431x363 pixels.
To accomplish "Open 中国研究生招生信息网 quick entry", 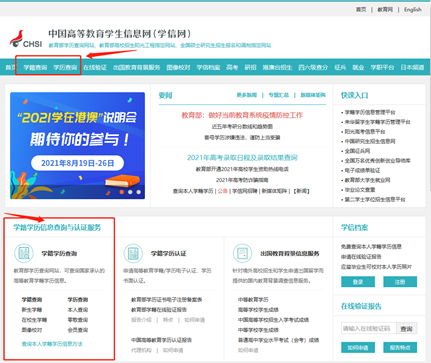I will (x=370, y=141).
